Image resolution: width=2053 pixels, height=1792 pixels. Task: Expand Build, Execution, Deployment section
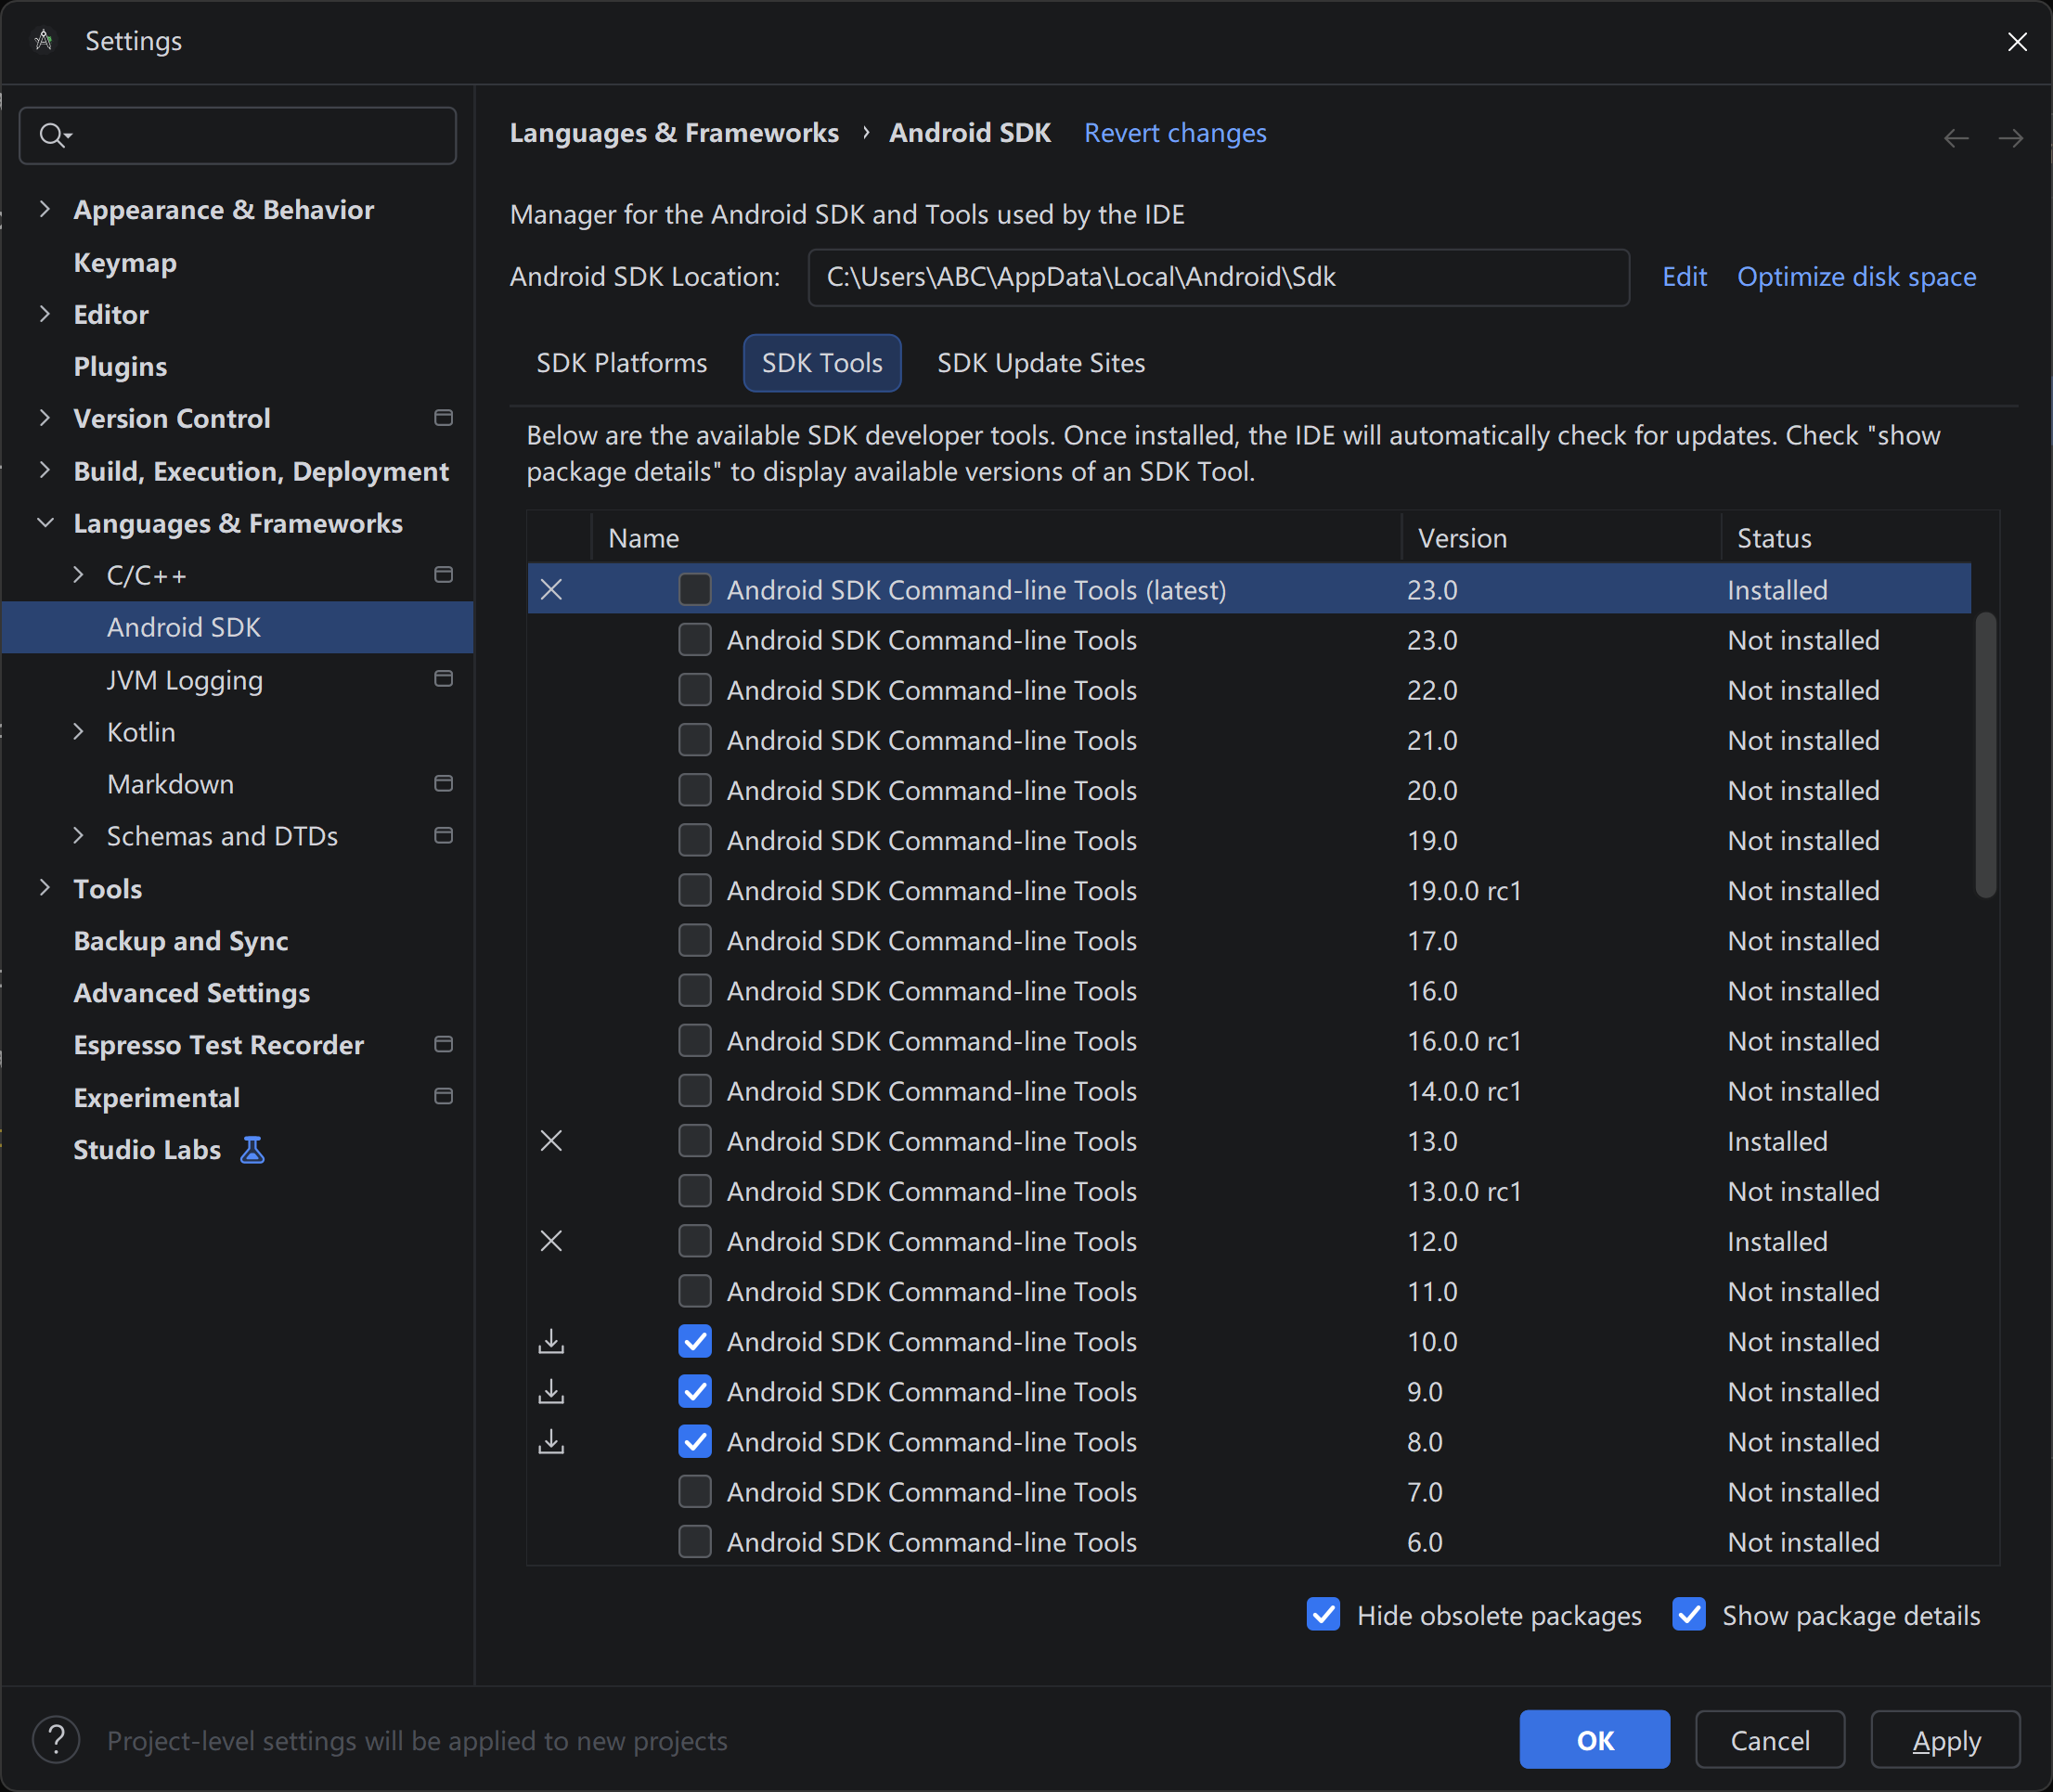[44, 470]
